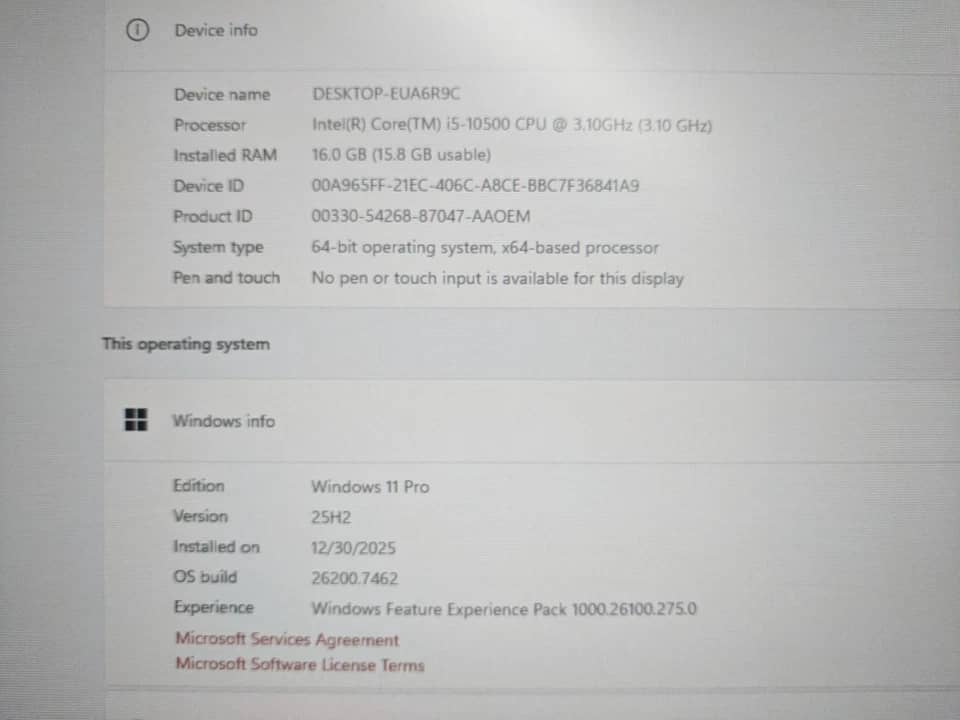Select the Device ID value 00A965FF-21EC
Viewport: 960px width, 720px height.
coord(475,186)
